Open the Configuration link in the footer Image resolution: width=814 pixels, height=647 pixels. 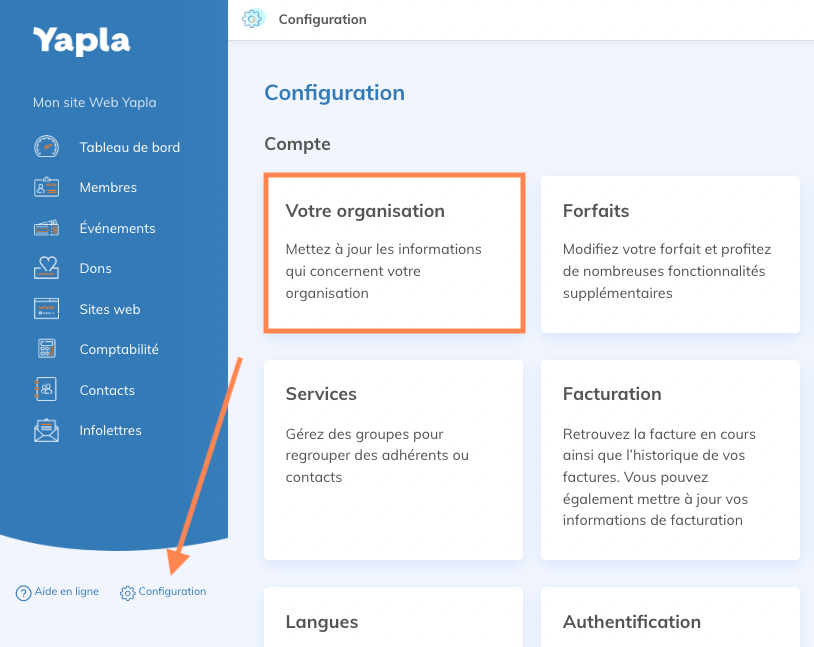(x=163, y=592)
